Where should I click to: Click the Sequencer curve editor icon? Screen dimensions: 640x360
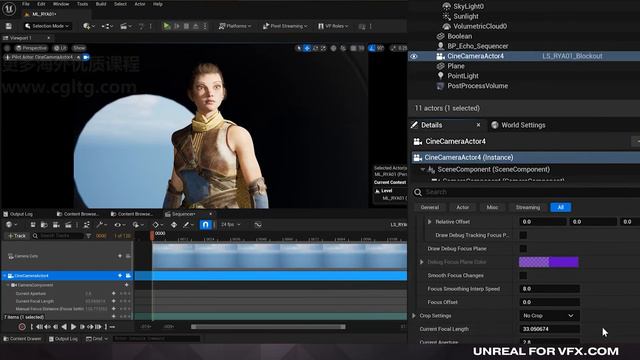(258, 225)
